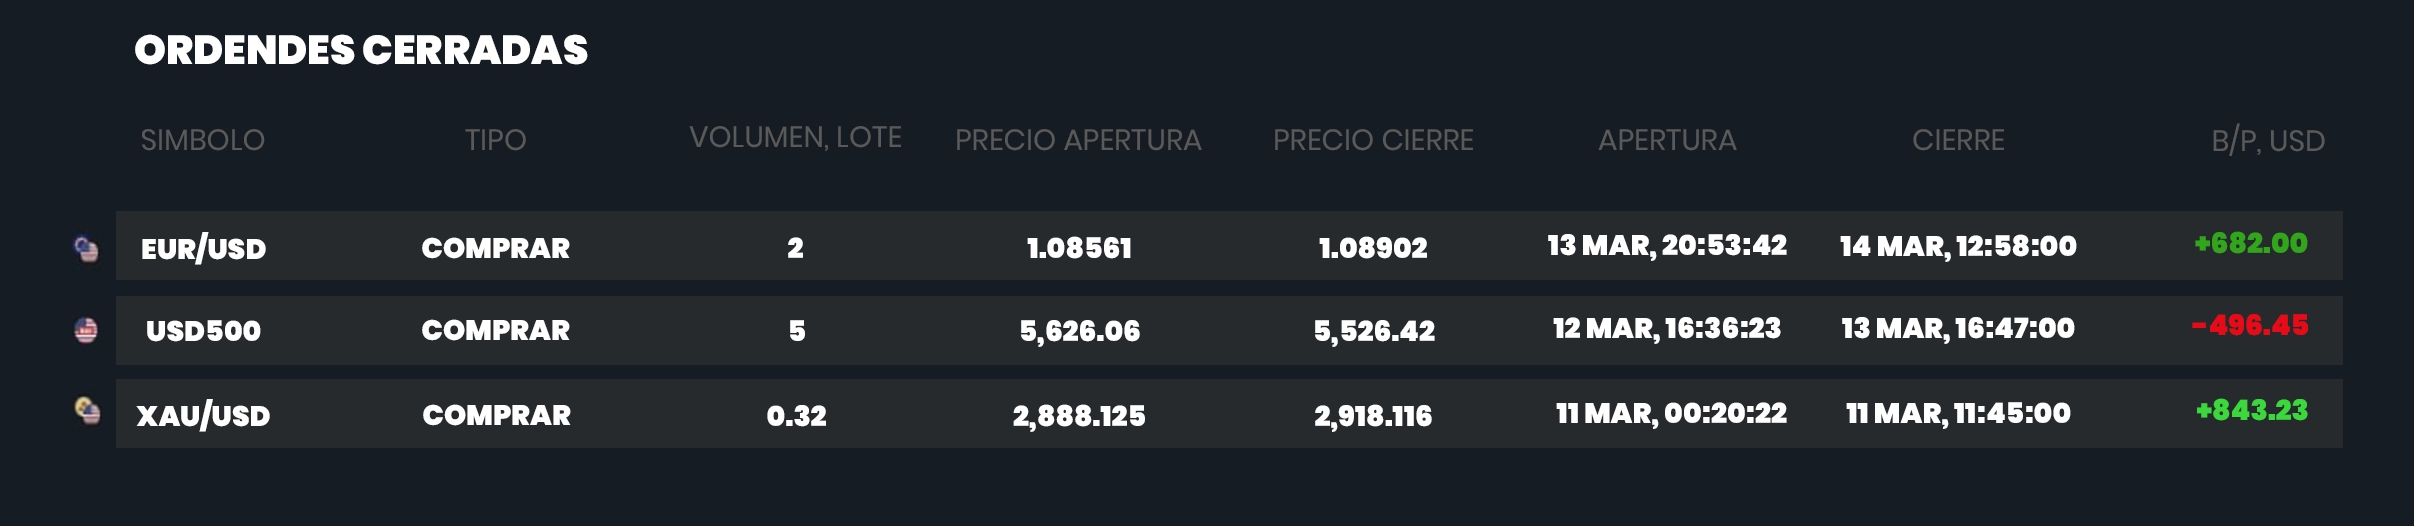Image resolution: width=2414 pixels, height=526 pixels.
Task: Click the PRECIO CIERRE column header
Action: coord(1373,140)
